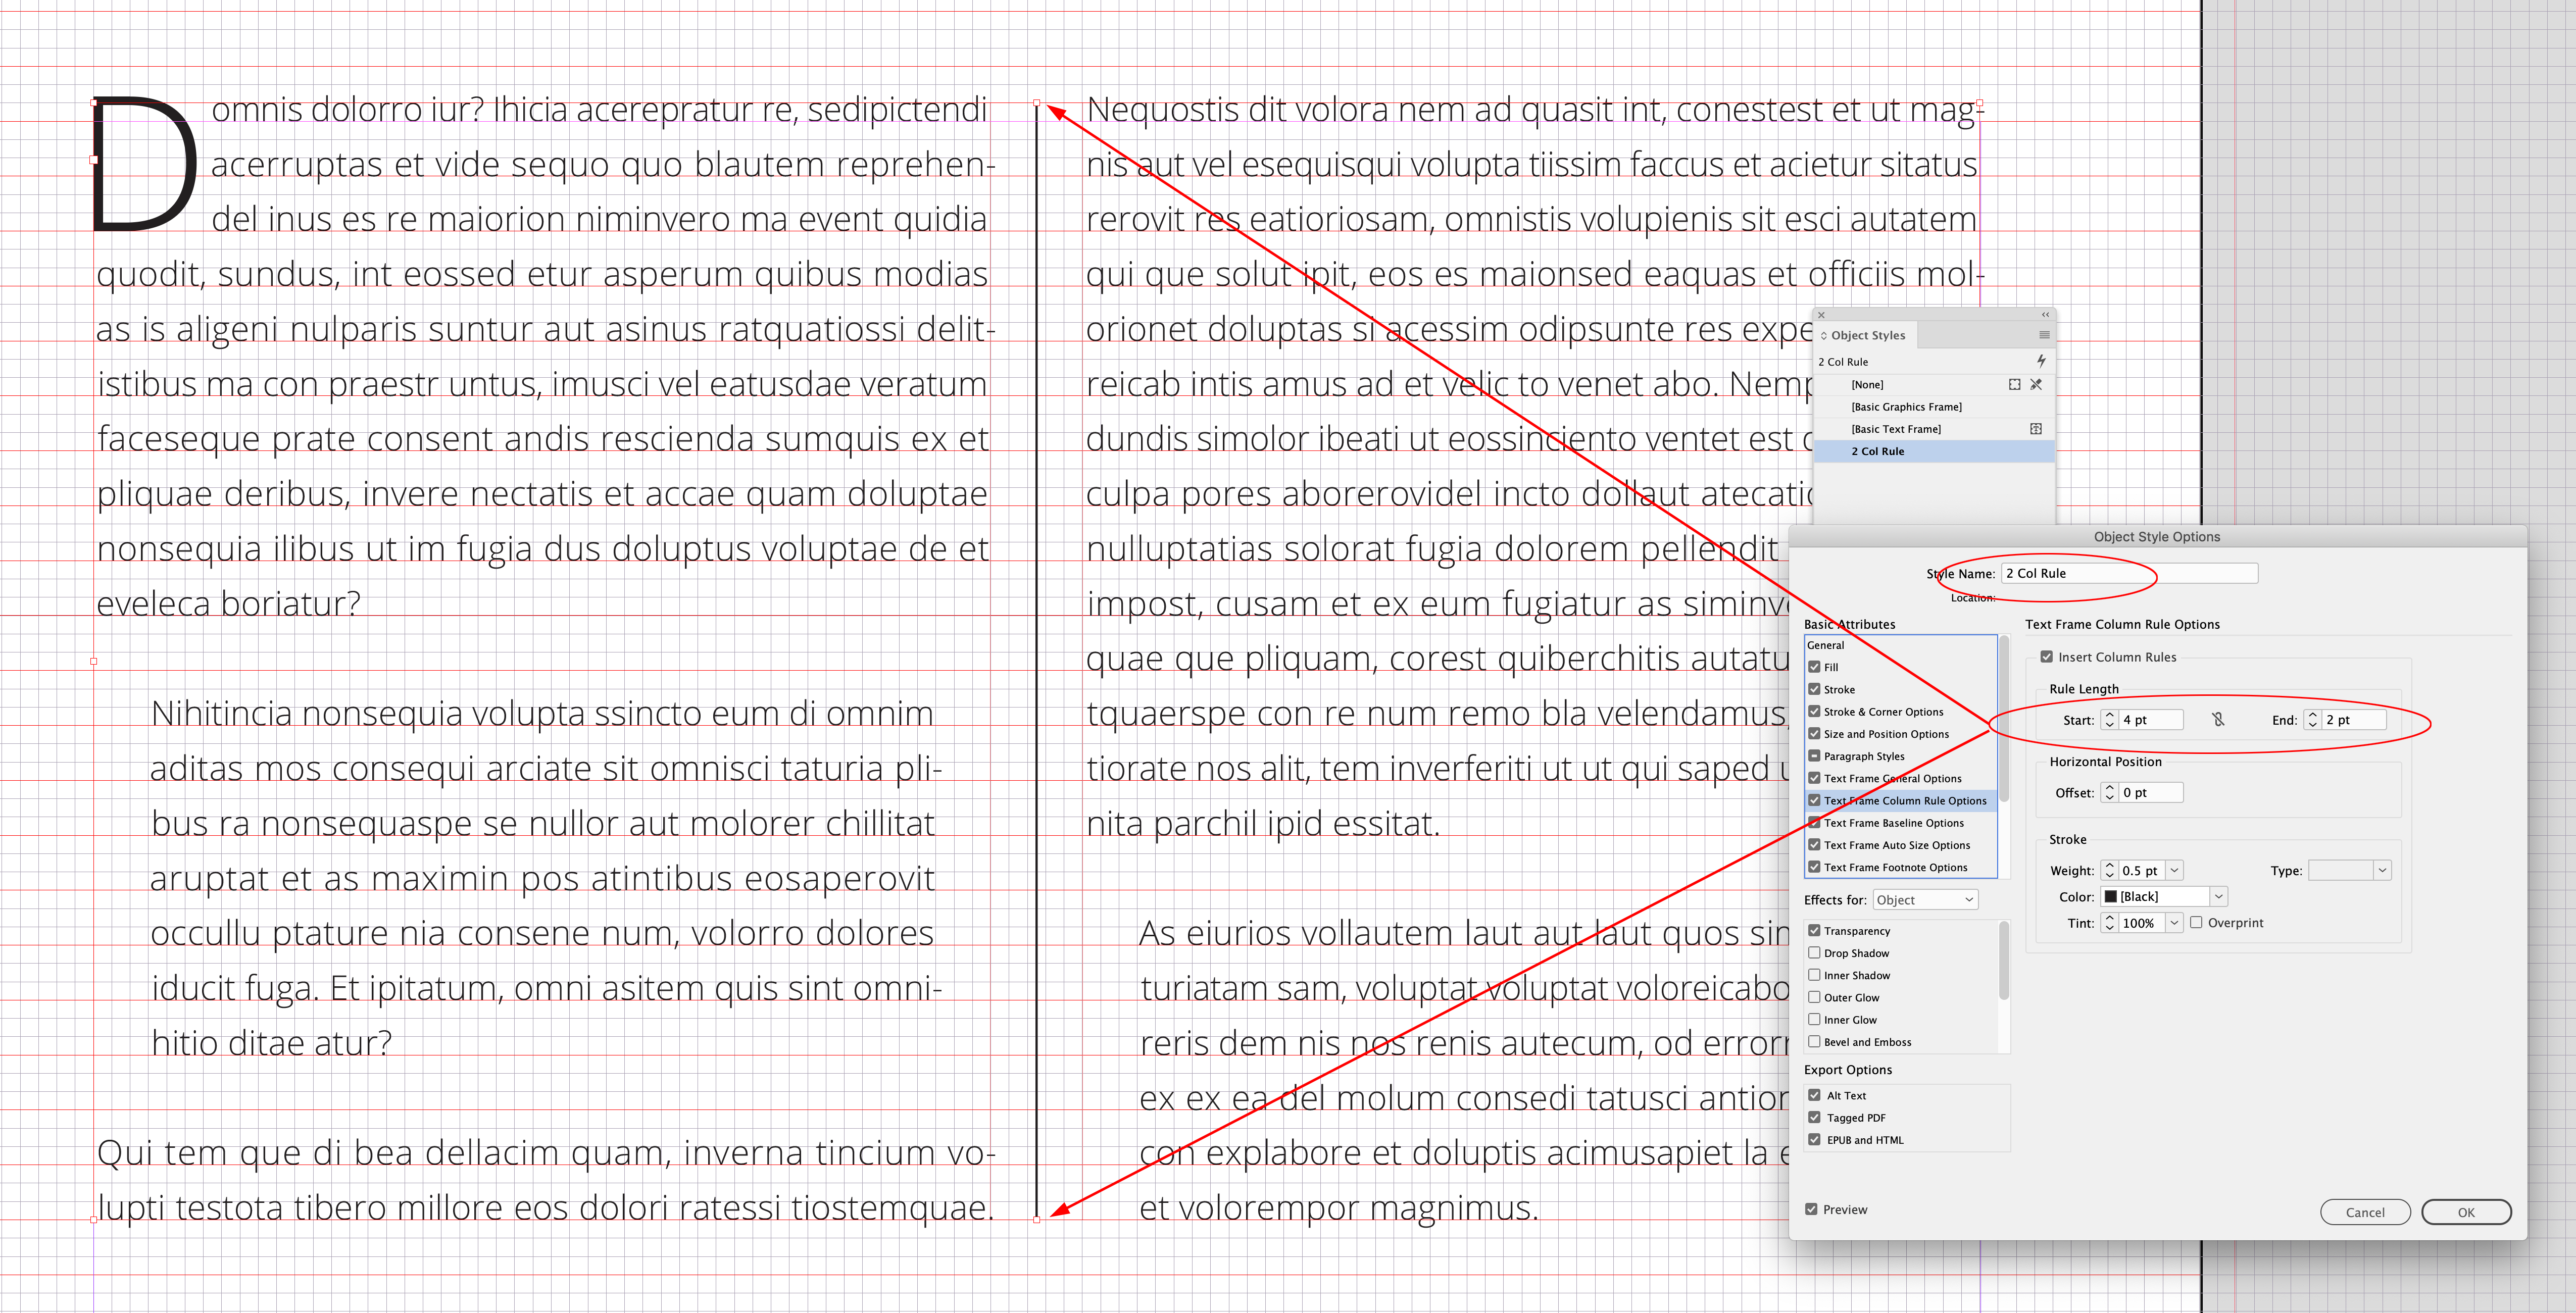The image size is (2576, 1313).
Task: Uncheck the Insert Column Rules checkbox
Action: [x=2048, y=657]
